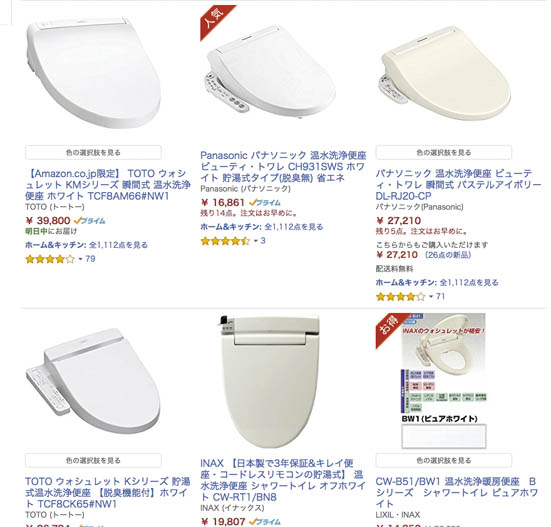The image size is (551, 527).
Task: Expand the star rating dropdown beside 79 reviews
Action: pyautogui.click(x=80, y=259)
